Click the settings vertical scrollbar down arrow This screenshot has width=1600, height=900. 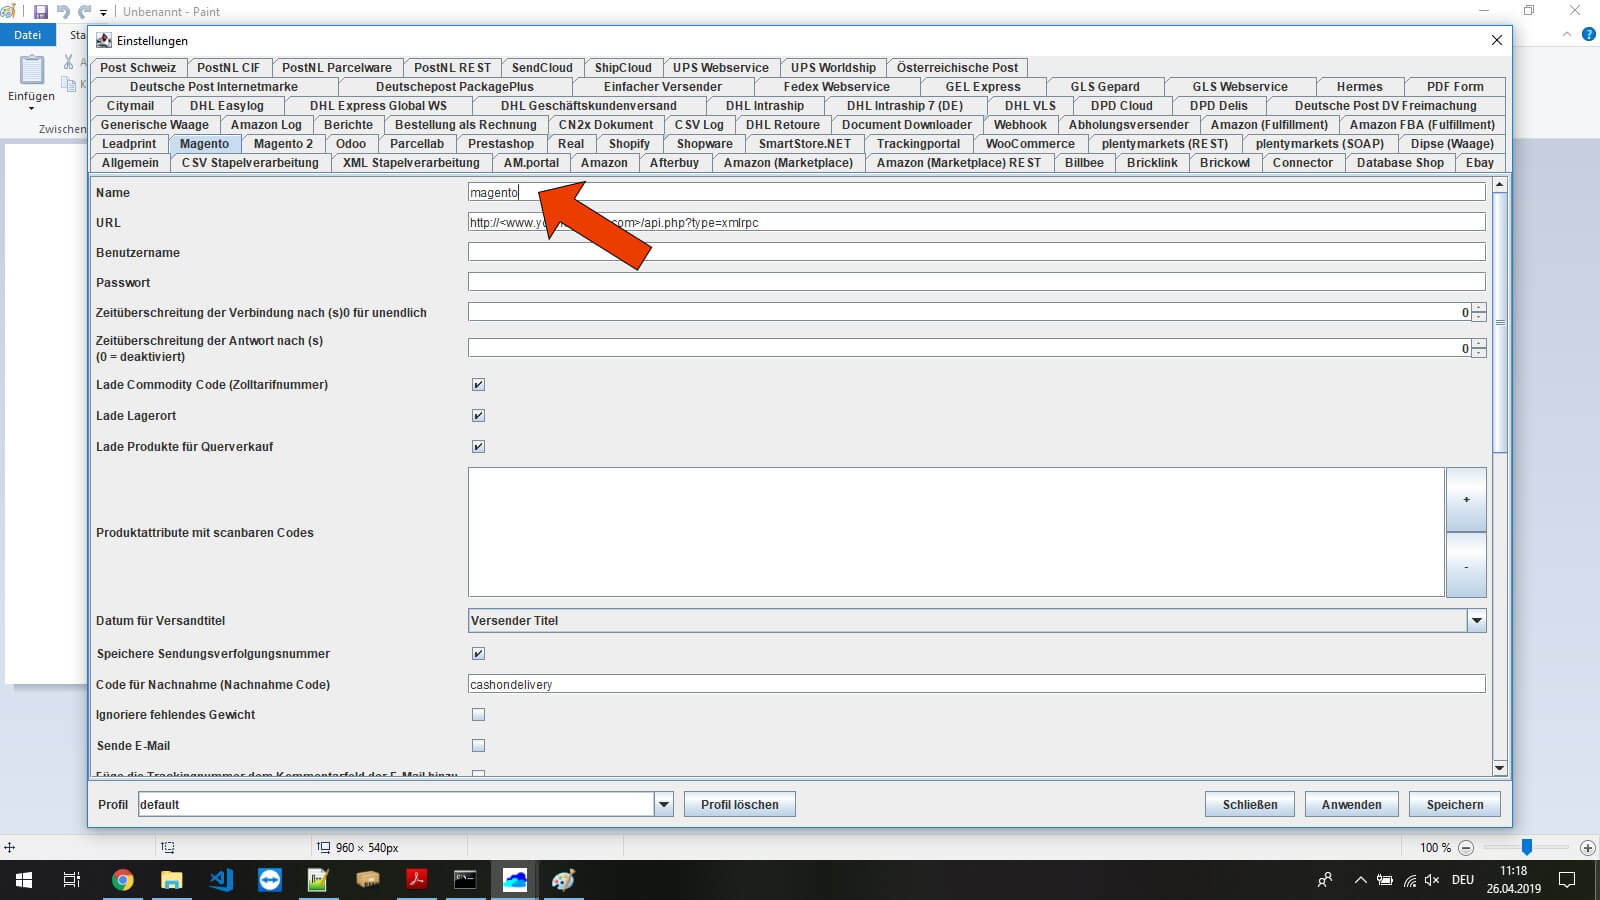point(1499,768)
